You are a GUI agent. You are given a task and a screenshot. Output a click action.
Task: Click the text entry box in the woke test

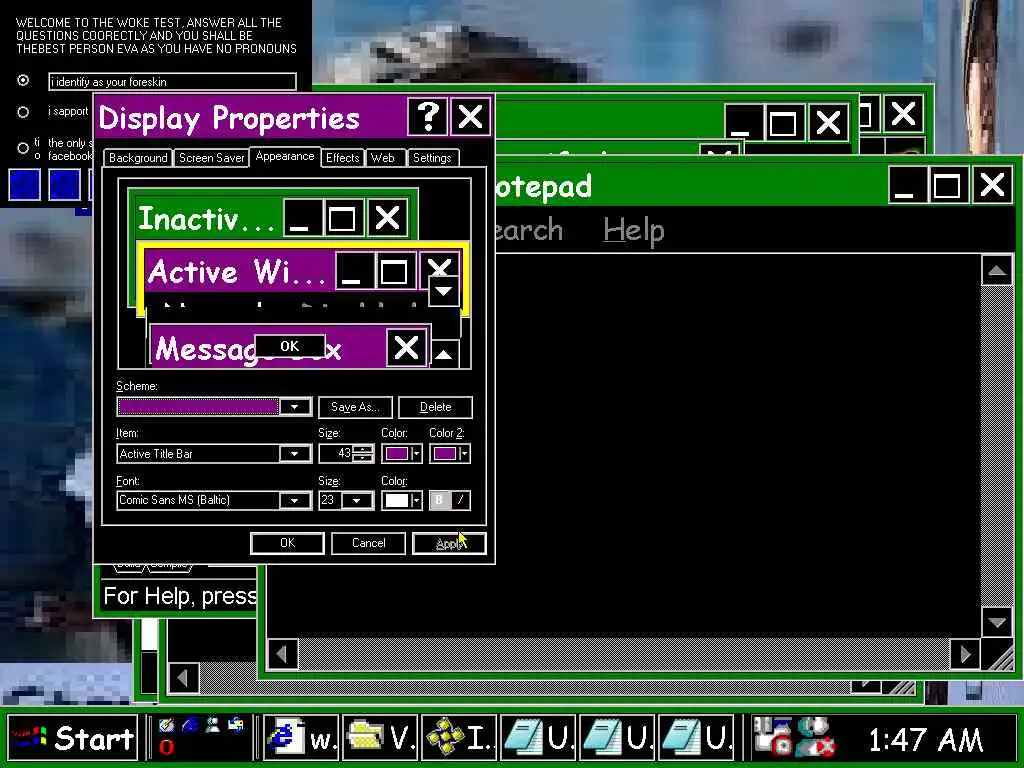[x=172, y=82]
